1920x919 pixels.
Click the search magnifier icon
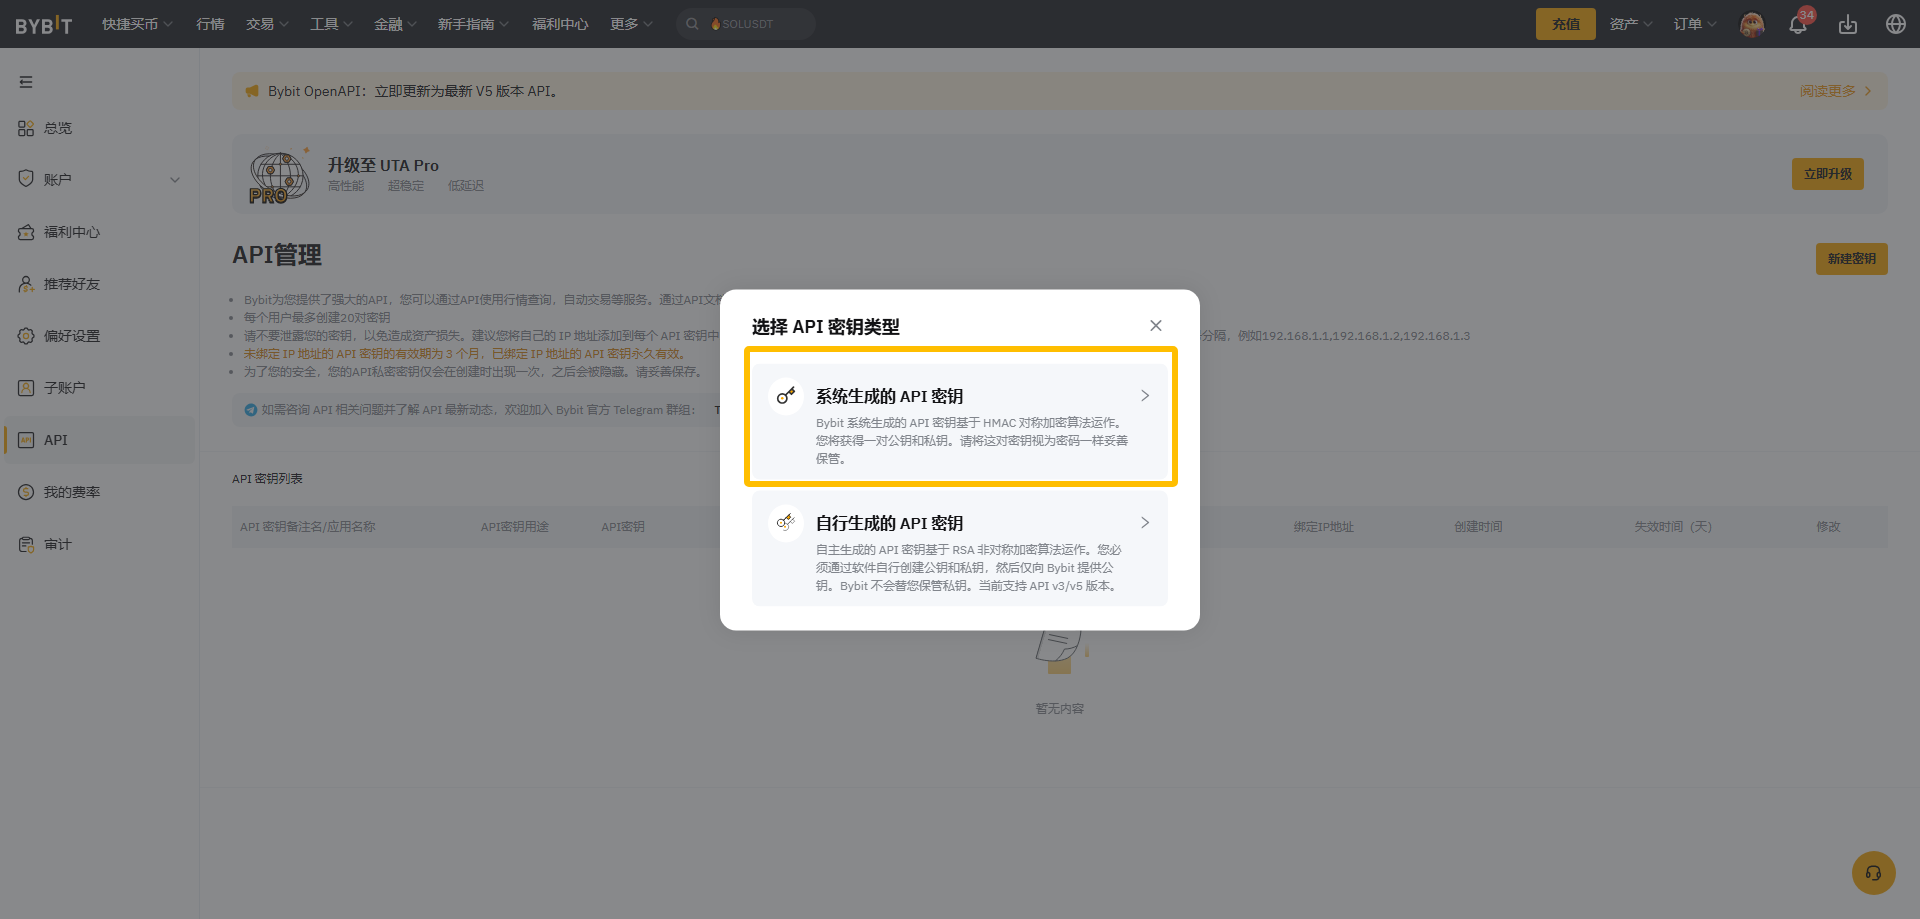(692, 24)
